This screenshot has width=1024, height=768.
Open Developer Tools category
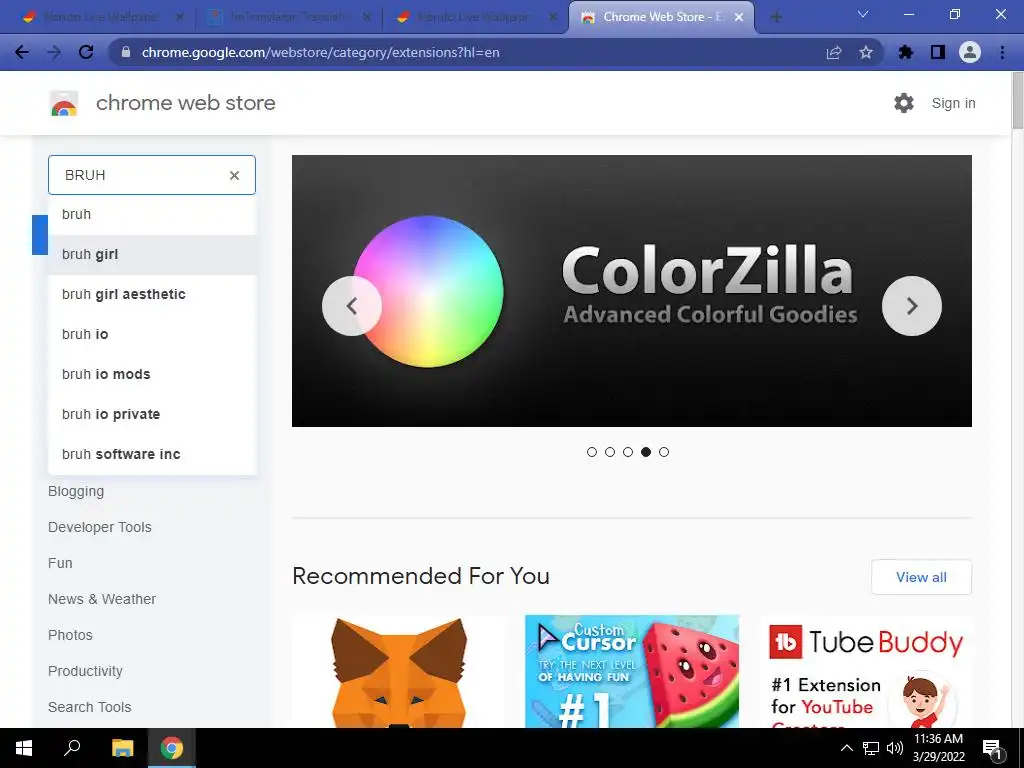tap(99, 527)
